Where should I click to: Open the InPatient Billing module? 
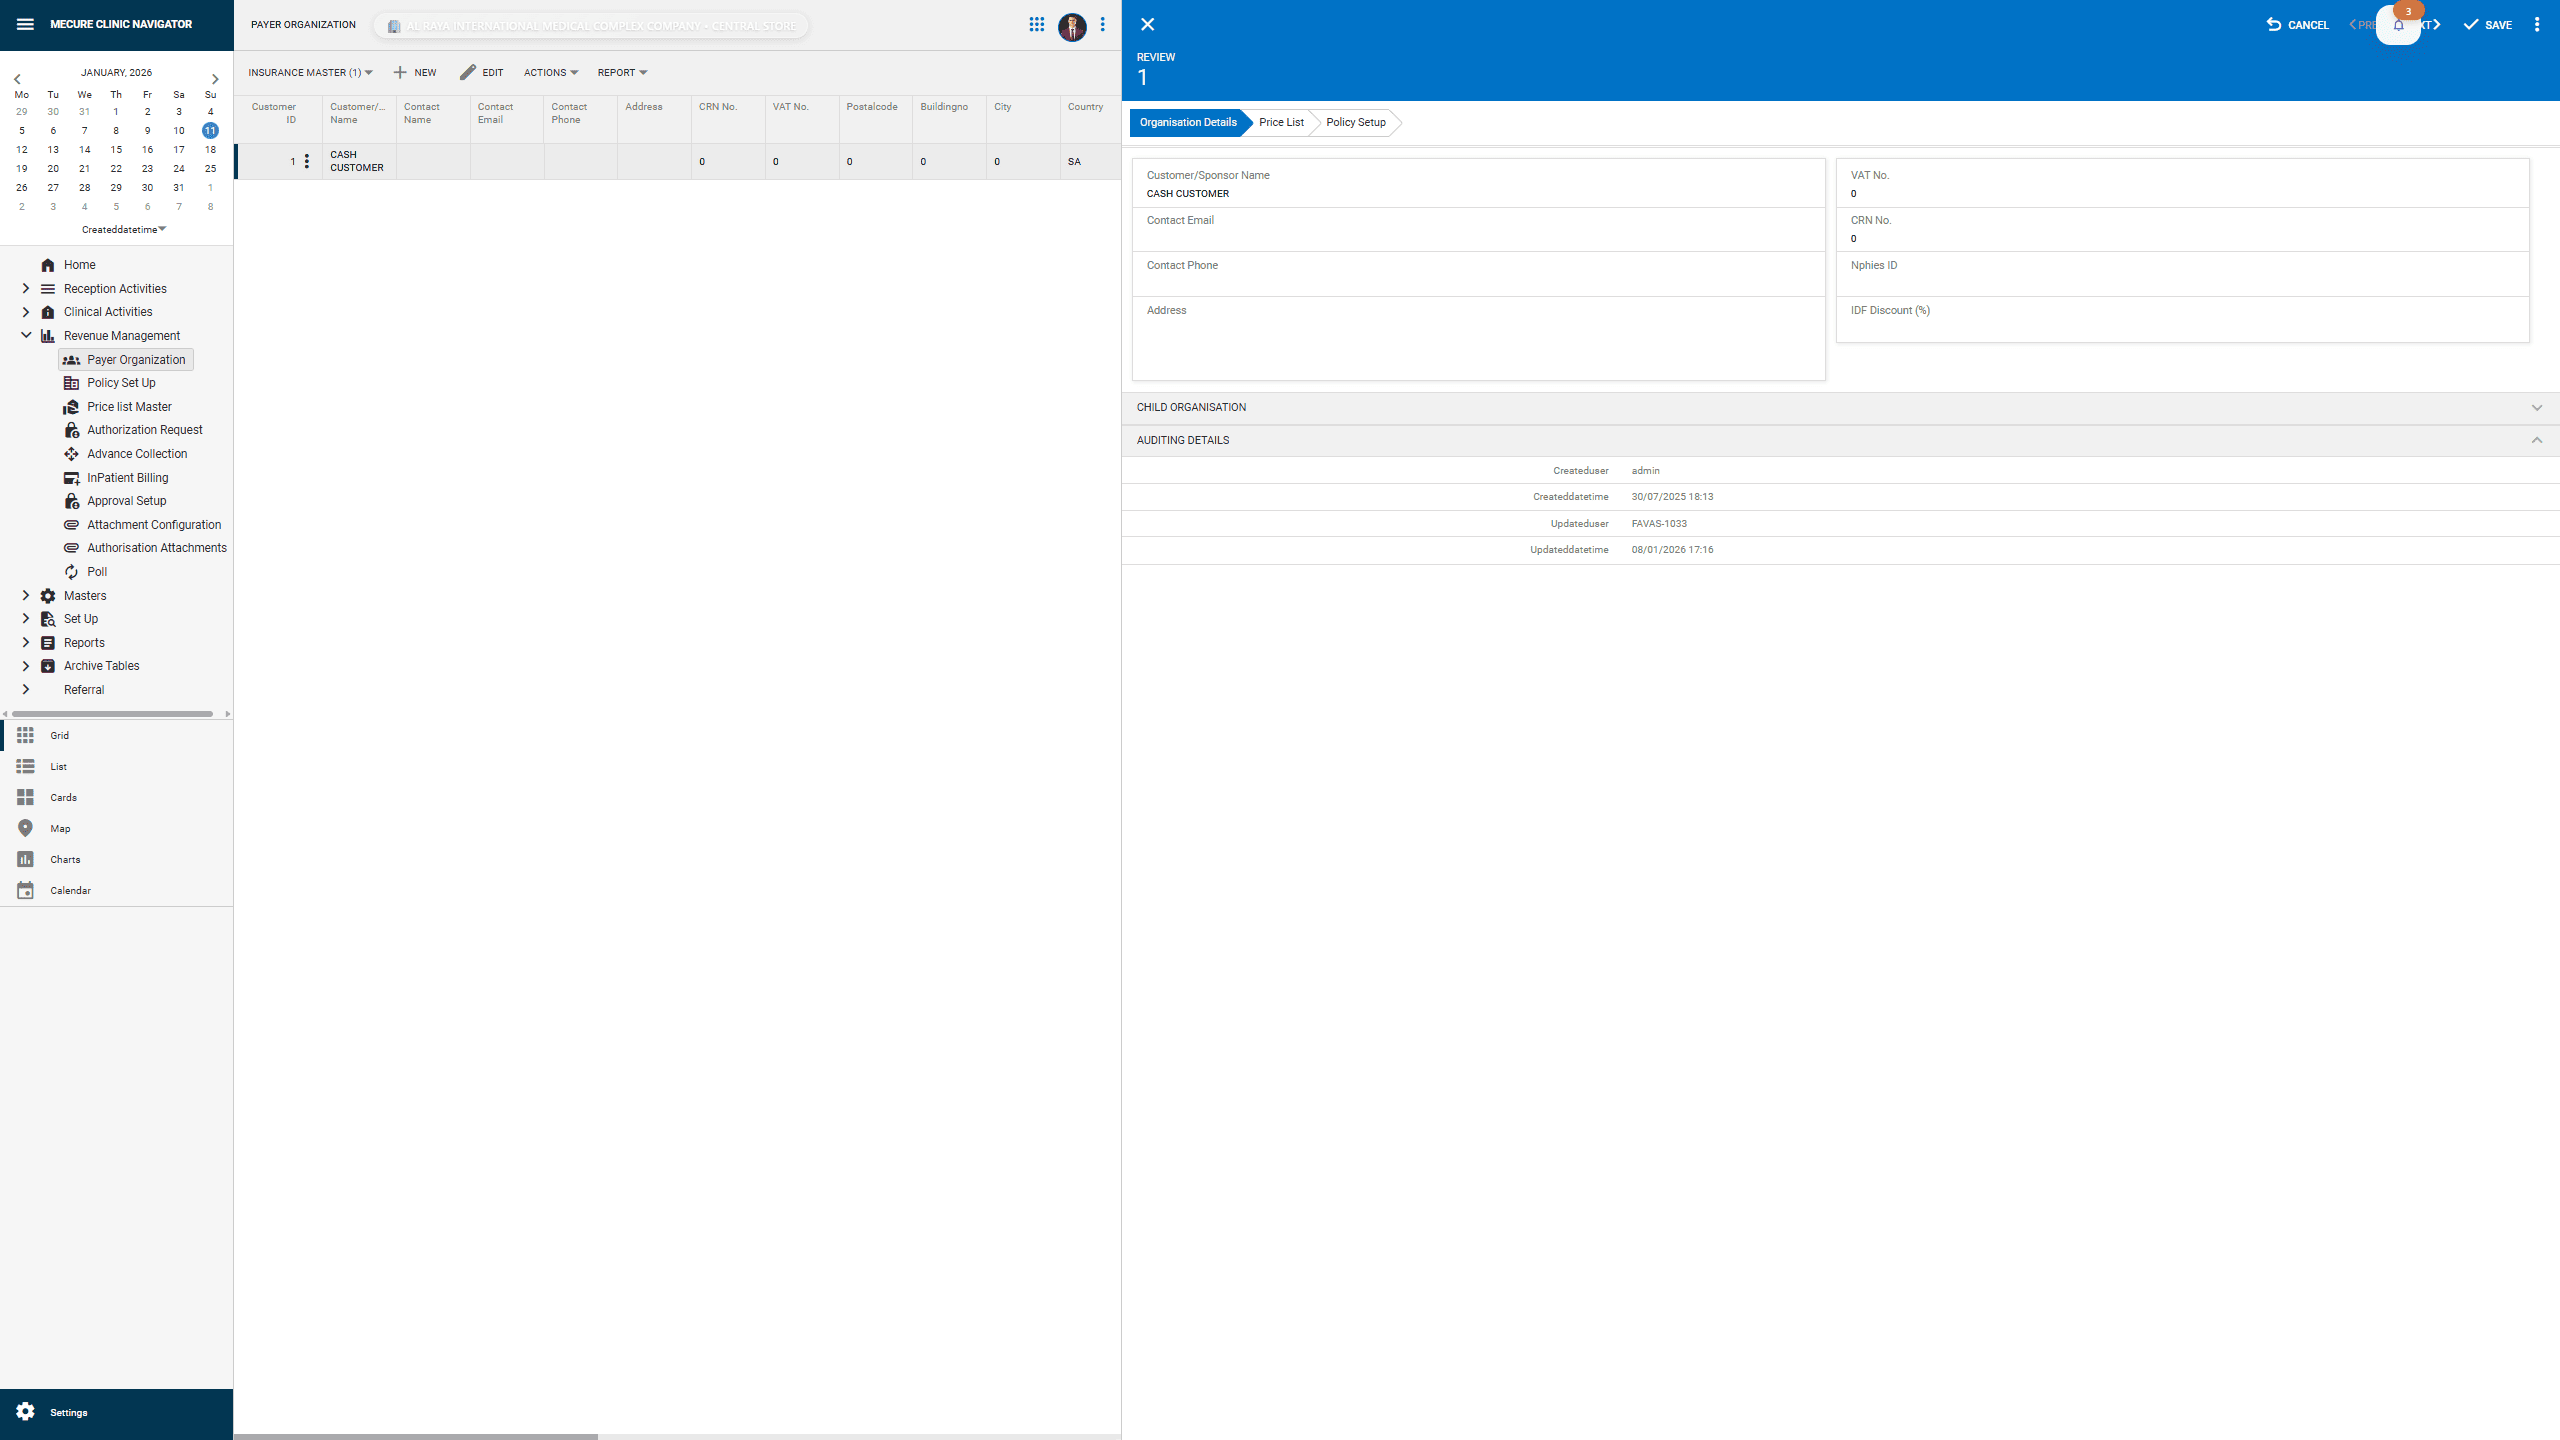pos(127,477)
